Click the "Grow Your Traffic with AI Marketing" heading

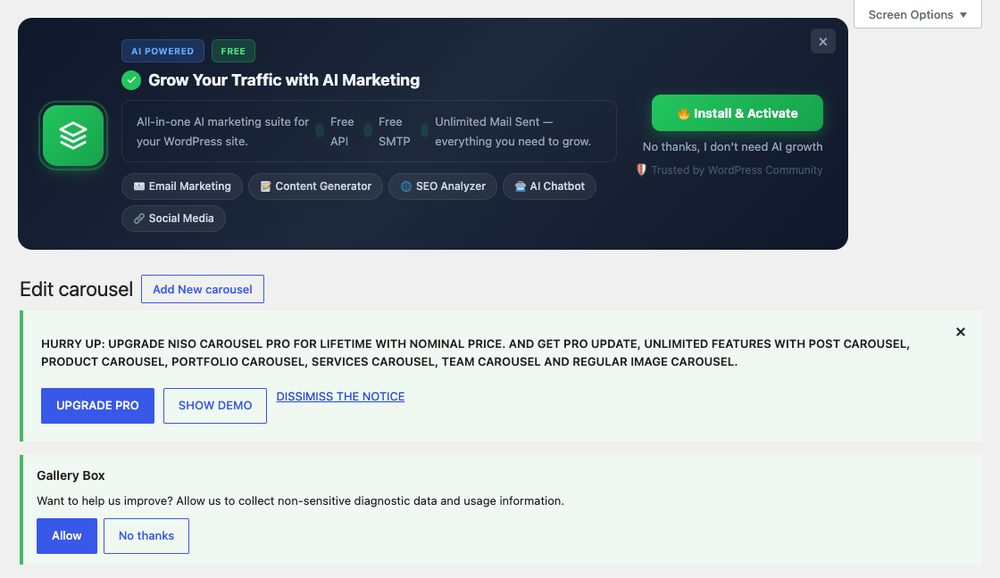coord(284,80)
